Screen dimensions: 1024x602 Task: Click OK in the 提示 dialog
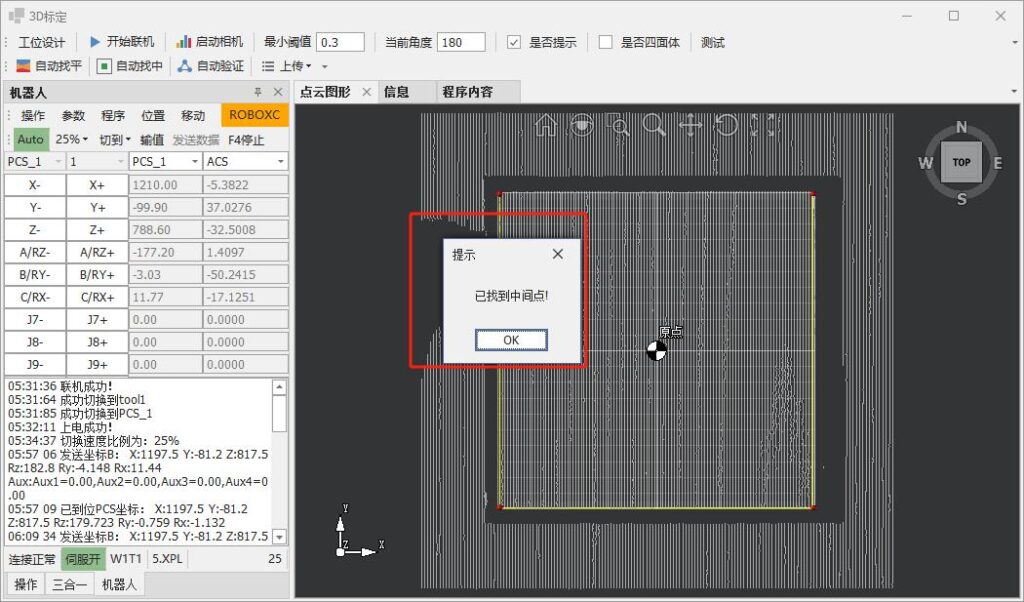[x=511, y=340]
